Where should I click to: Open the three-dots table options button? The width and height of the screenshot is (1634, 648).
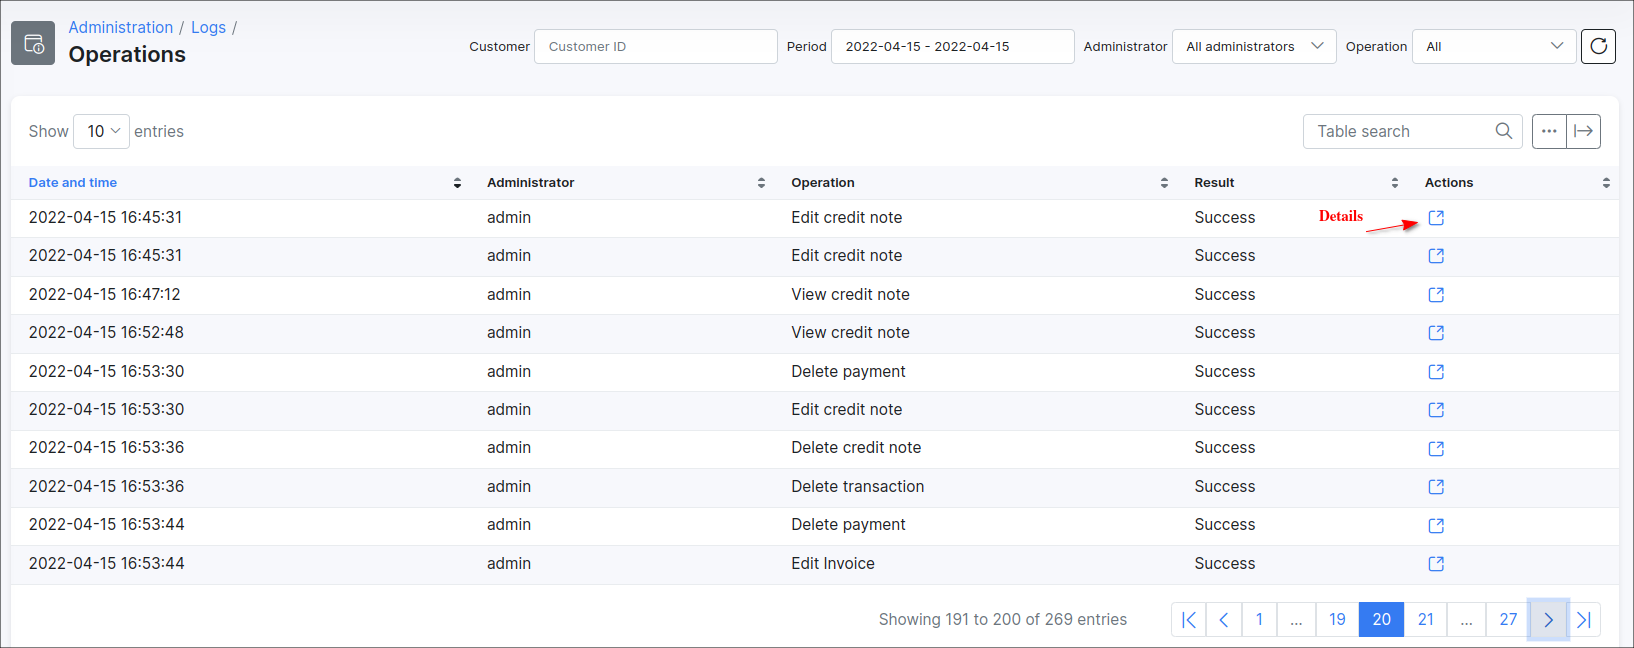[1549, 131]
